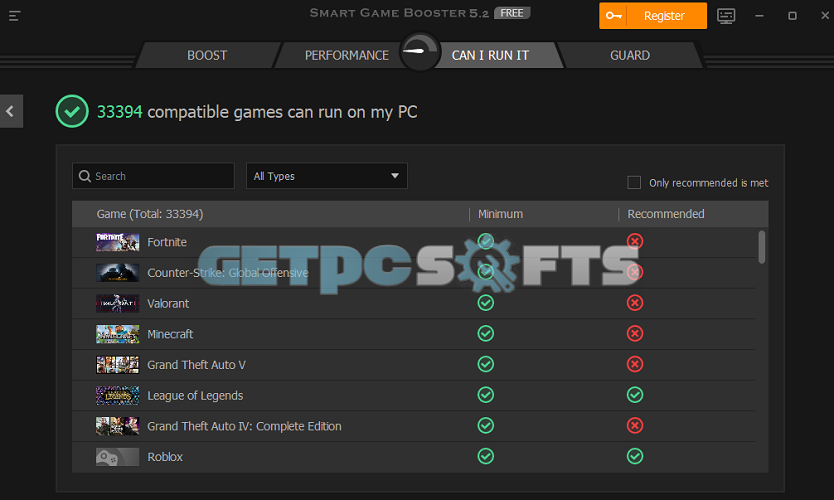
Task: Open the Minecraft thumbnail
Action: click(x=118, y=334)
